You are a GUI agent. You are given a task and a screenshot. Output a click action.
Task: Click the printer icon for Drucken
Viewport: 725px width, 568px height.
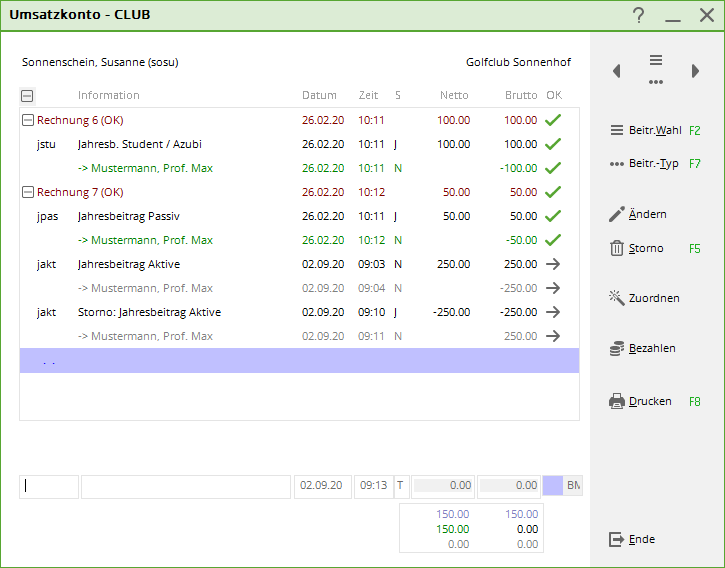pos(617,401)
